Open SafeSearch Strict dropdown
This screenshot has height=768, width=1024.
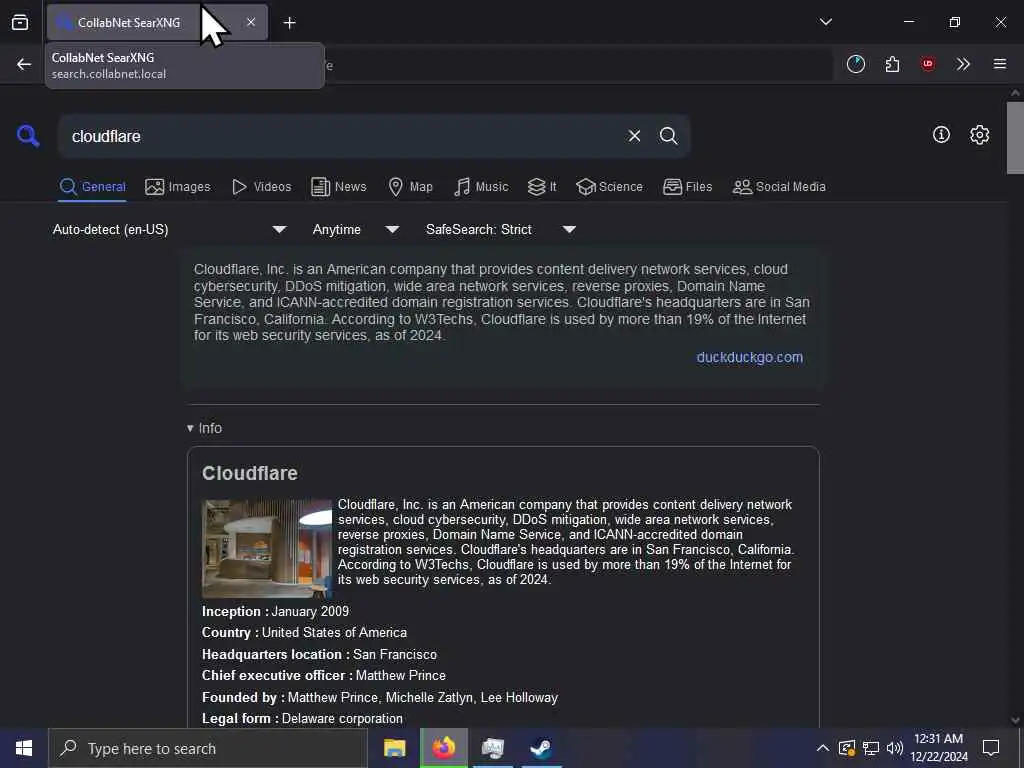(500, 229)
